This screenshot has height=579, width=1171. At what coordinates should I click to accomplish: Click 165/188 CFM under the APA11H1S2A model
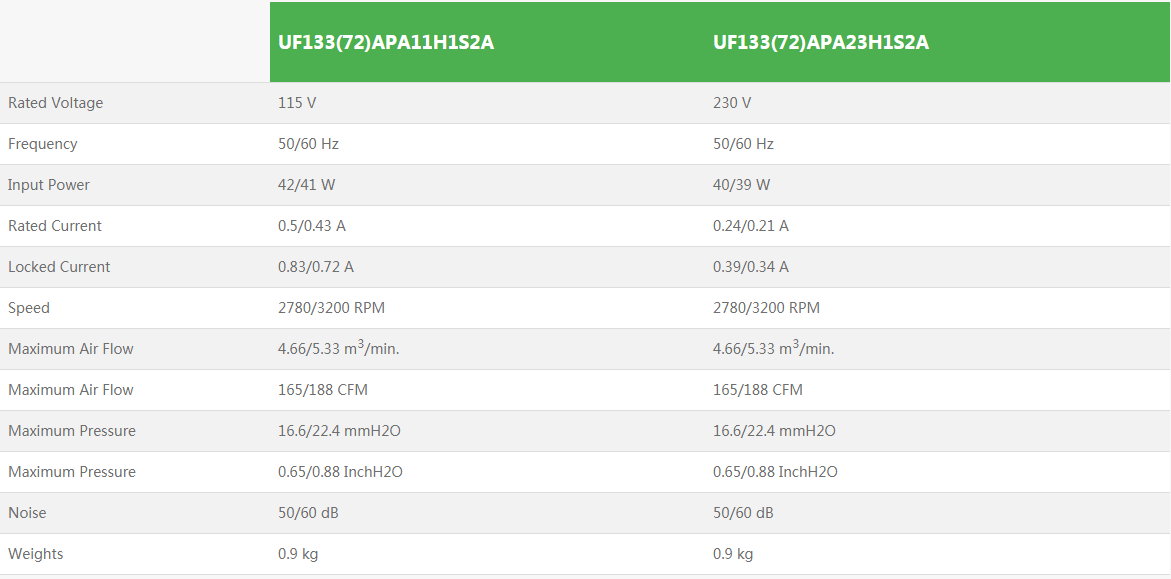tap(323, 390)
